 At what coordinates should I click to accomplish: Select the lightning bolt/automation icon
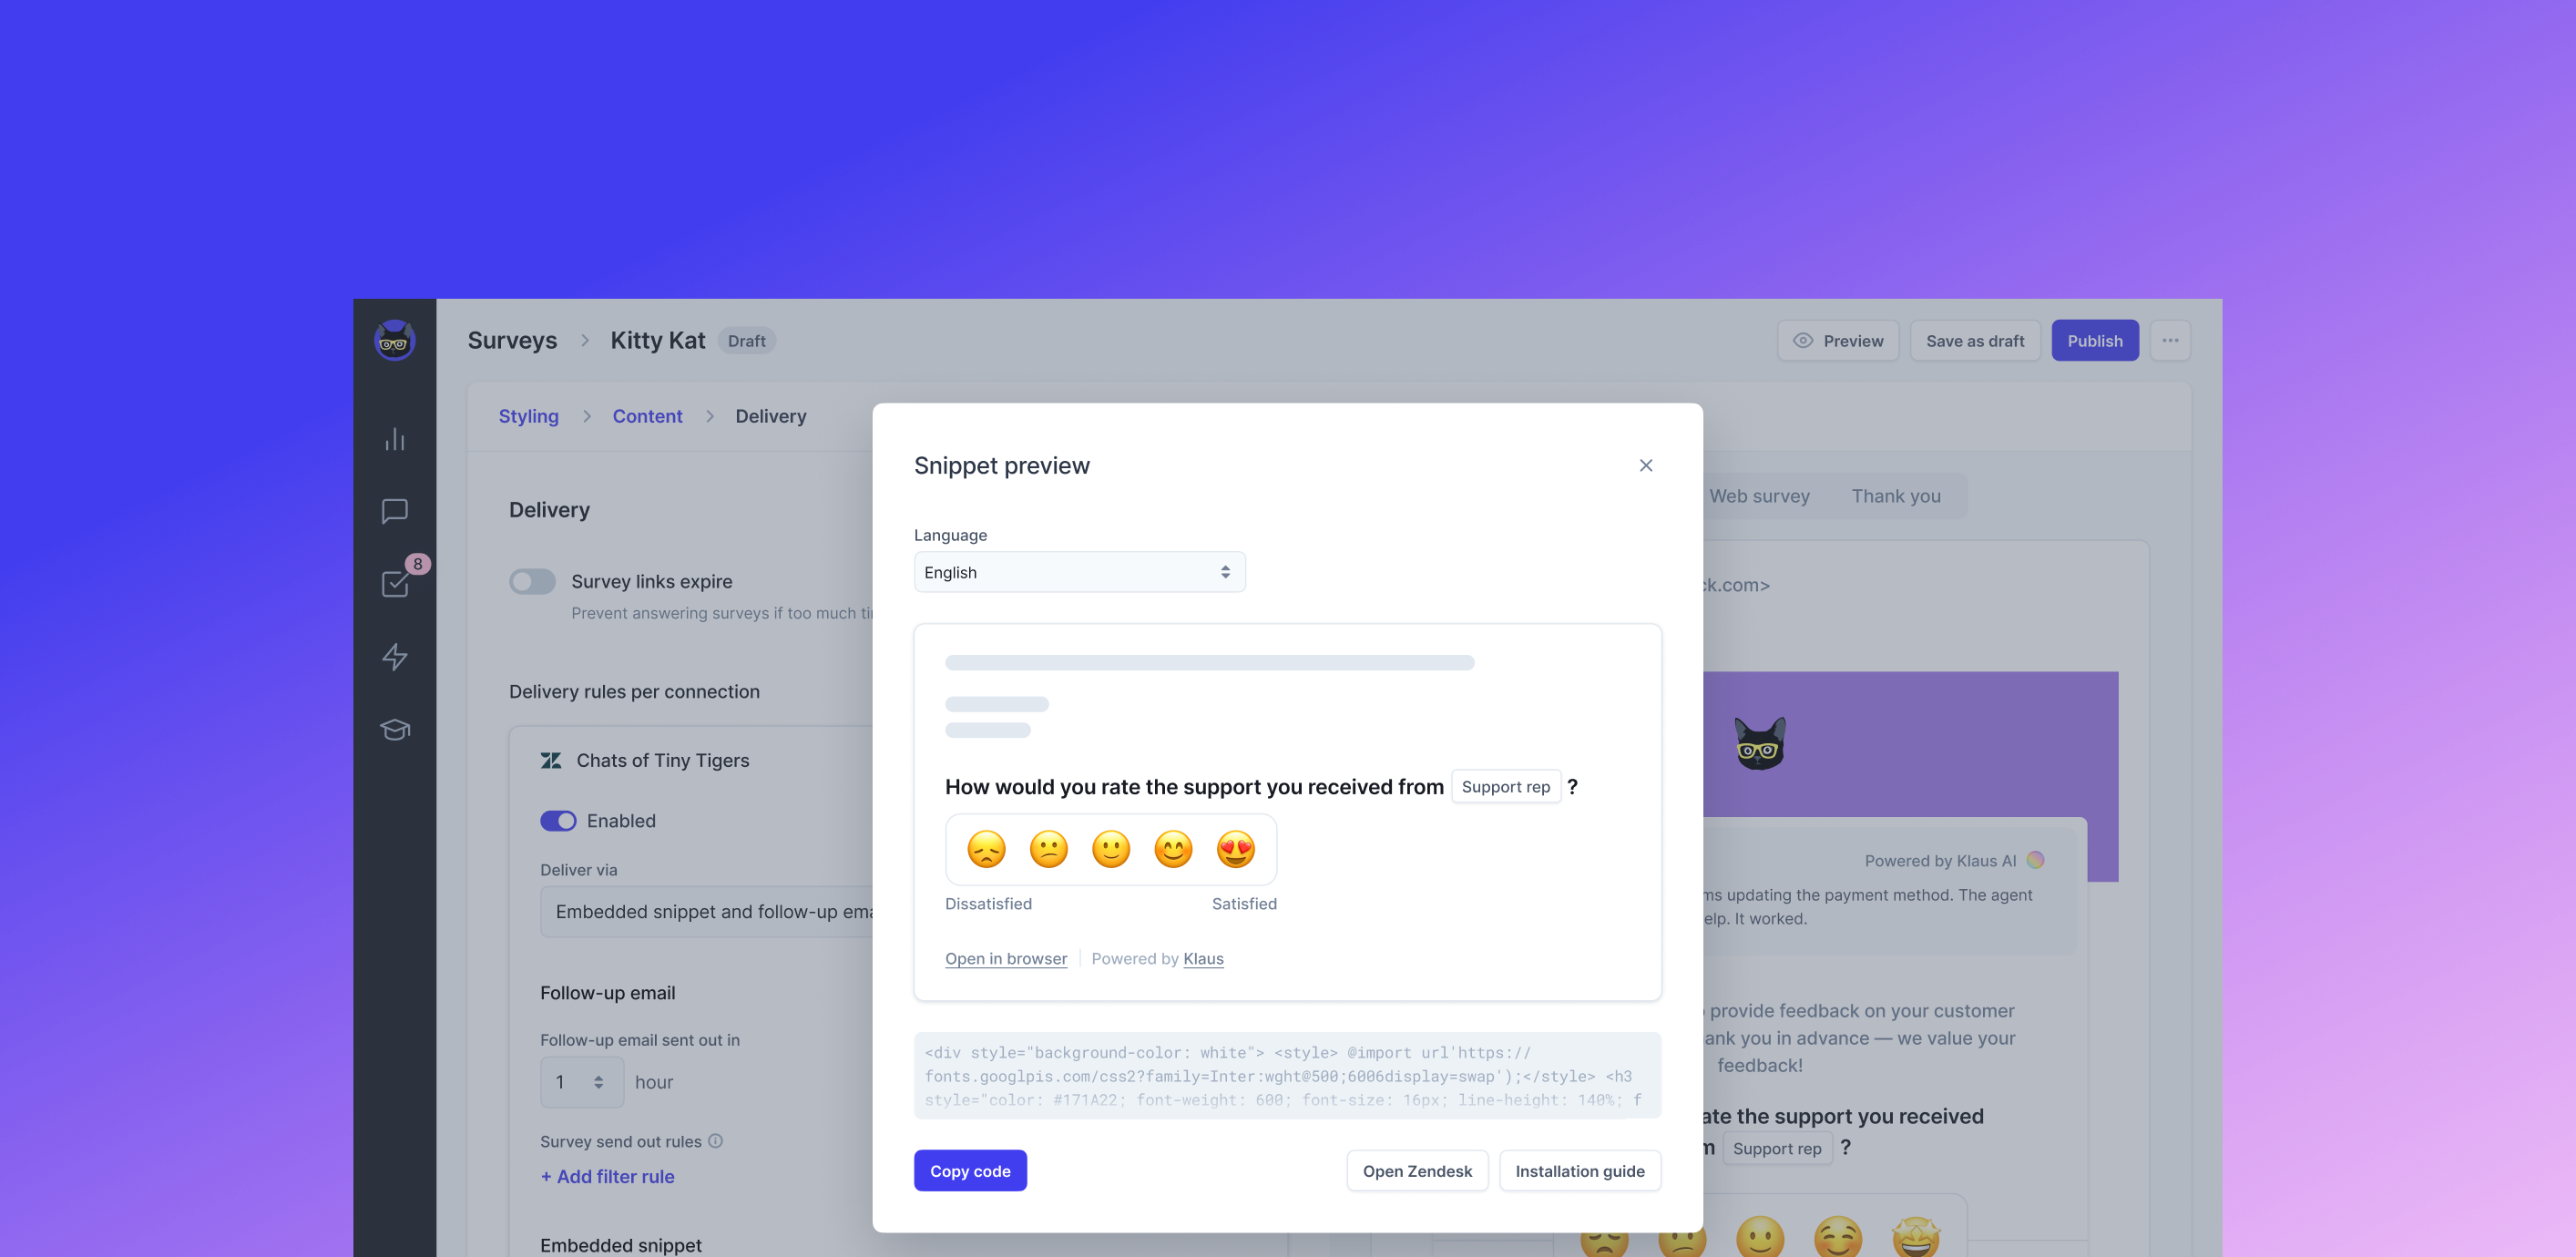[x=394, y=656]
